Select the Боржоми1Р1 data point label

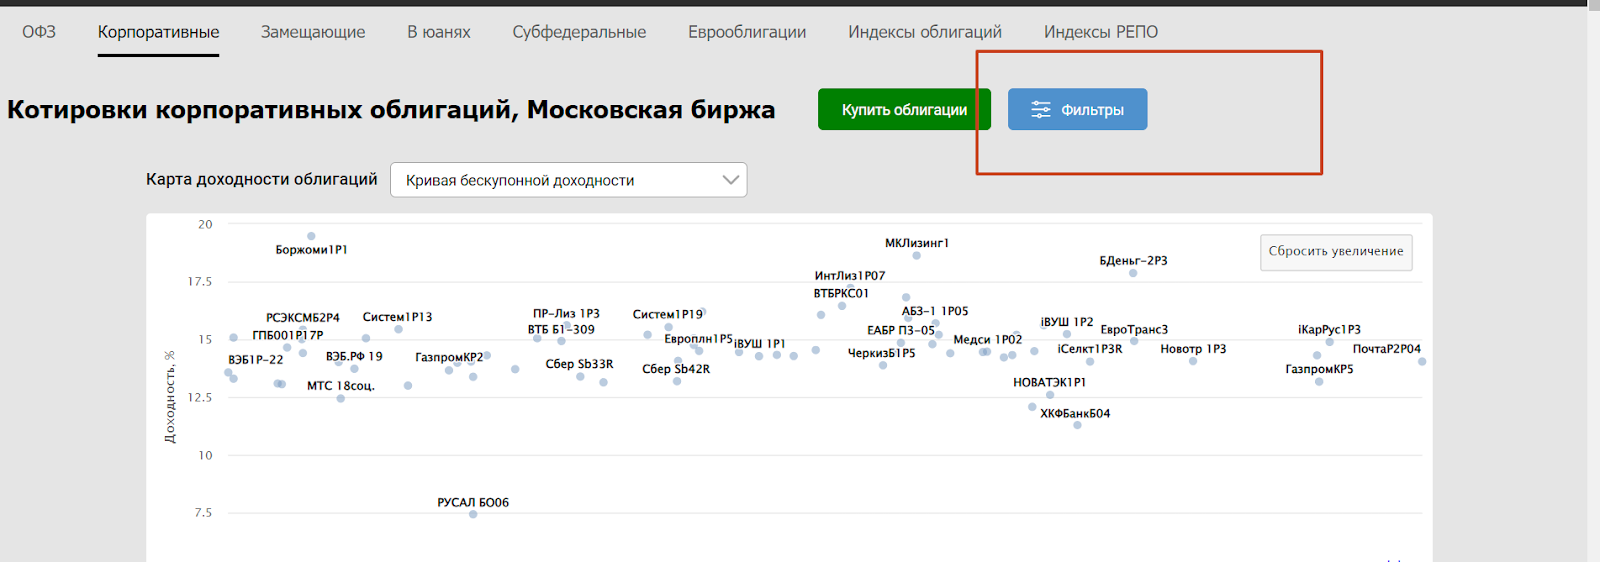(311, 250)
